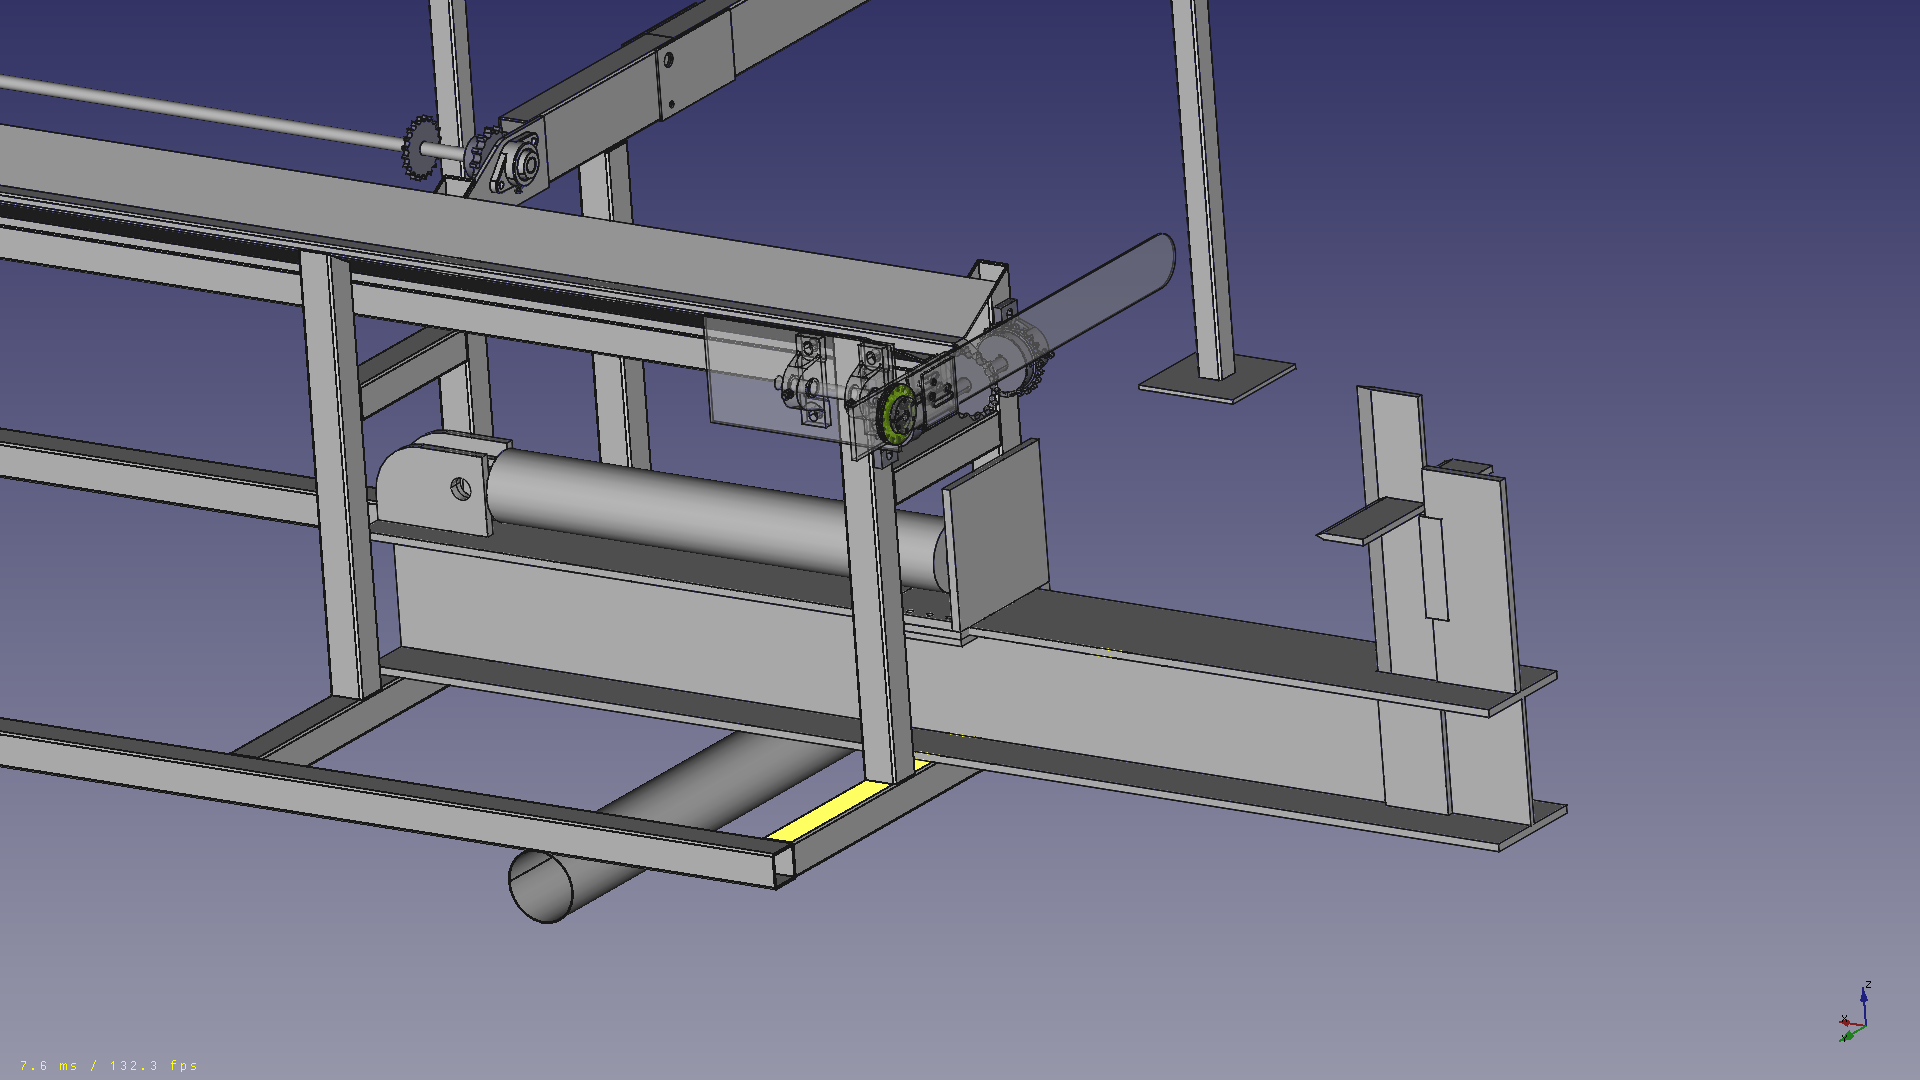This screenshot has width=1920, height=1080.
Task: Click the fps counter text
Action: 108,1065
